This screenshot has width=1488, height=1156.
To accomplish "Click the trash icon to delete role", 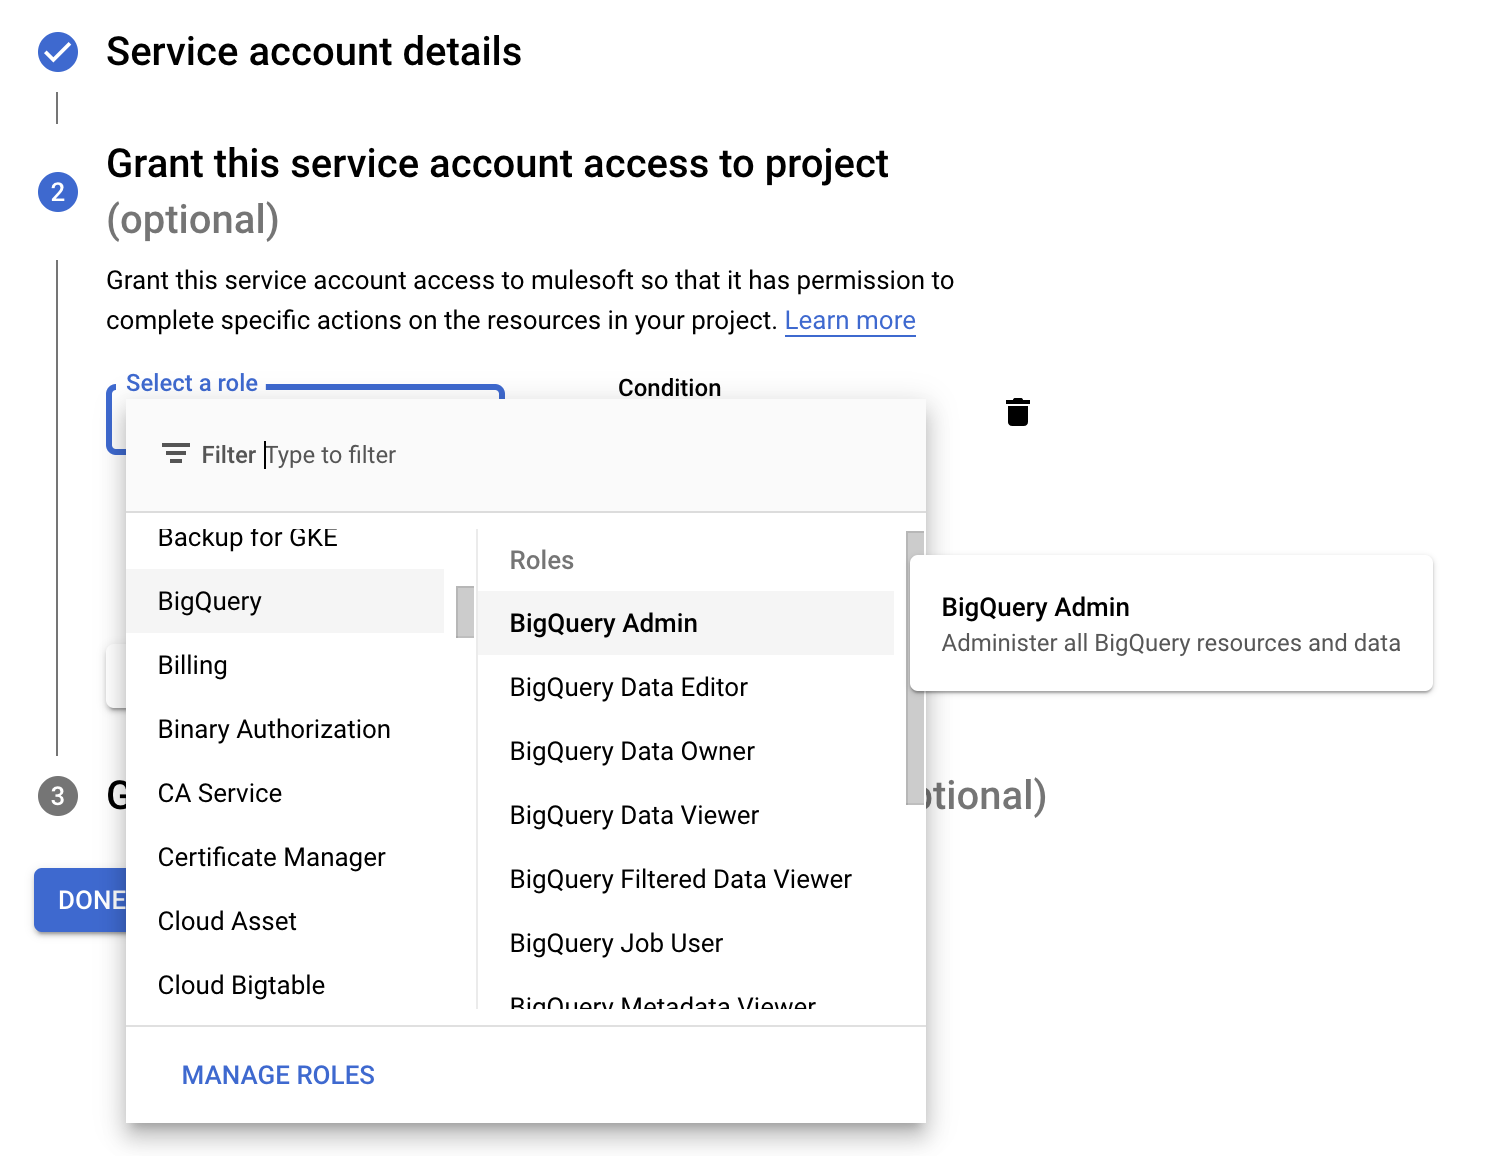I will [x=1018, y=412].
